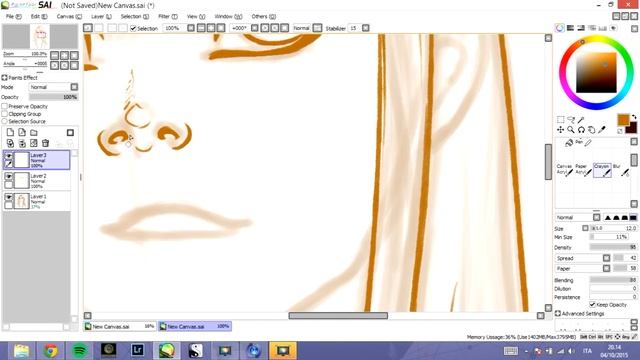Open the File menu
Image resolution: width=640 pixels, height=360 pixels.
point(13,16)
